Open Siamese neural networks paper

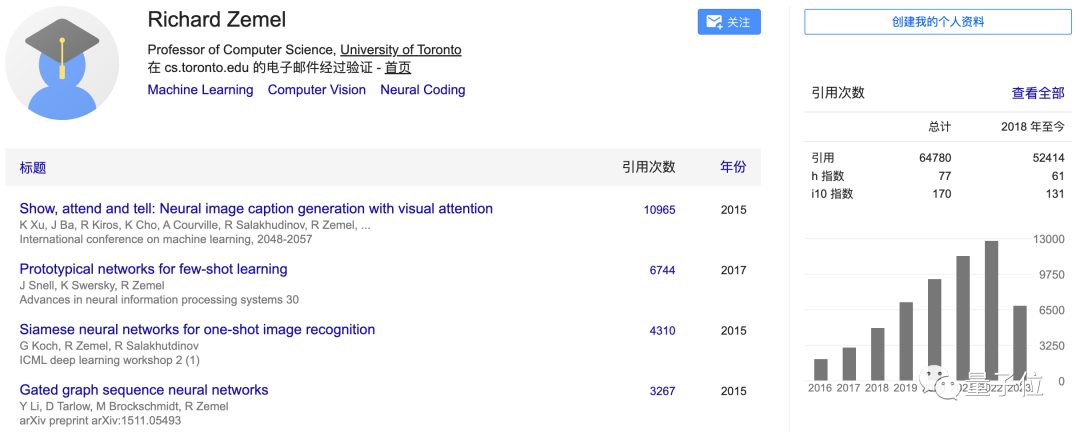[197, 330]
